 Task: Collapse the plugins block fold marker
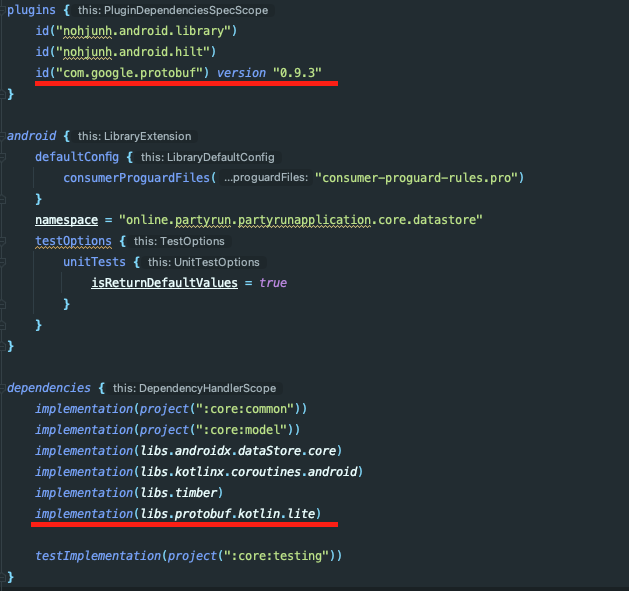coord(2,10)
